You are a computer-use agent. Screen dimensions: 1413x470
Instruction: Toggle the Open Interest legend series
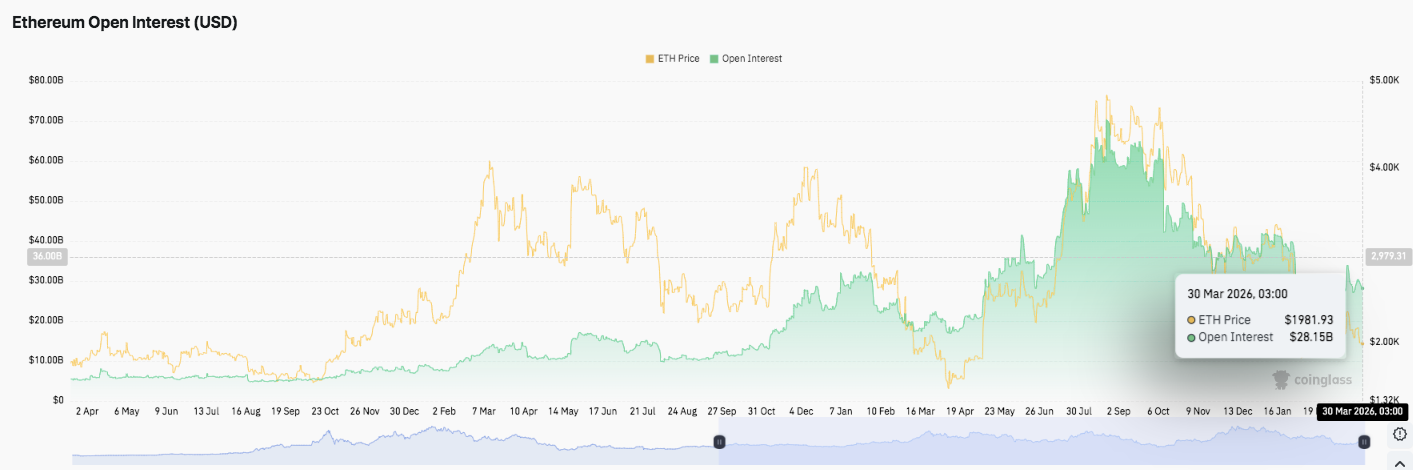point(751,59)
